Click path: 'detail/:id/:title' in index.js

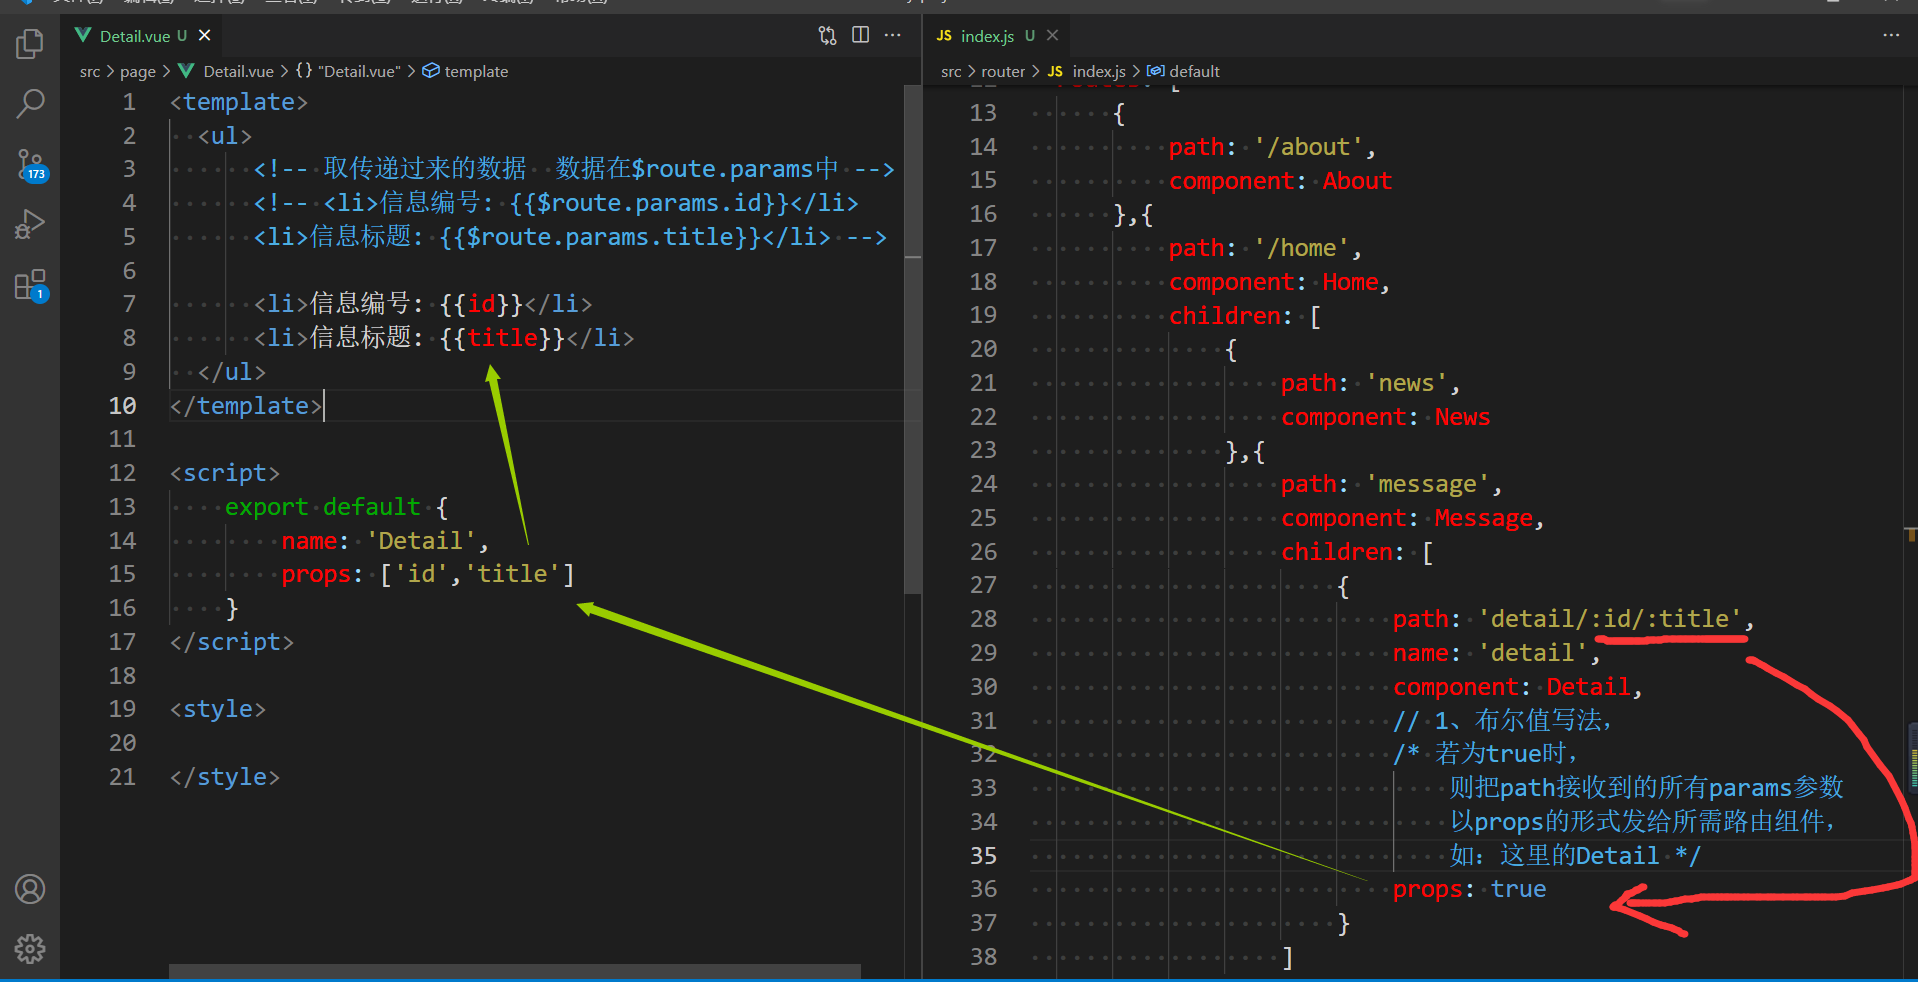pos(1573,619)
